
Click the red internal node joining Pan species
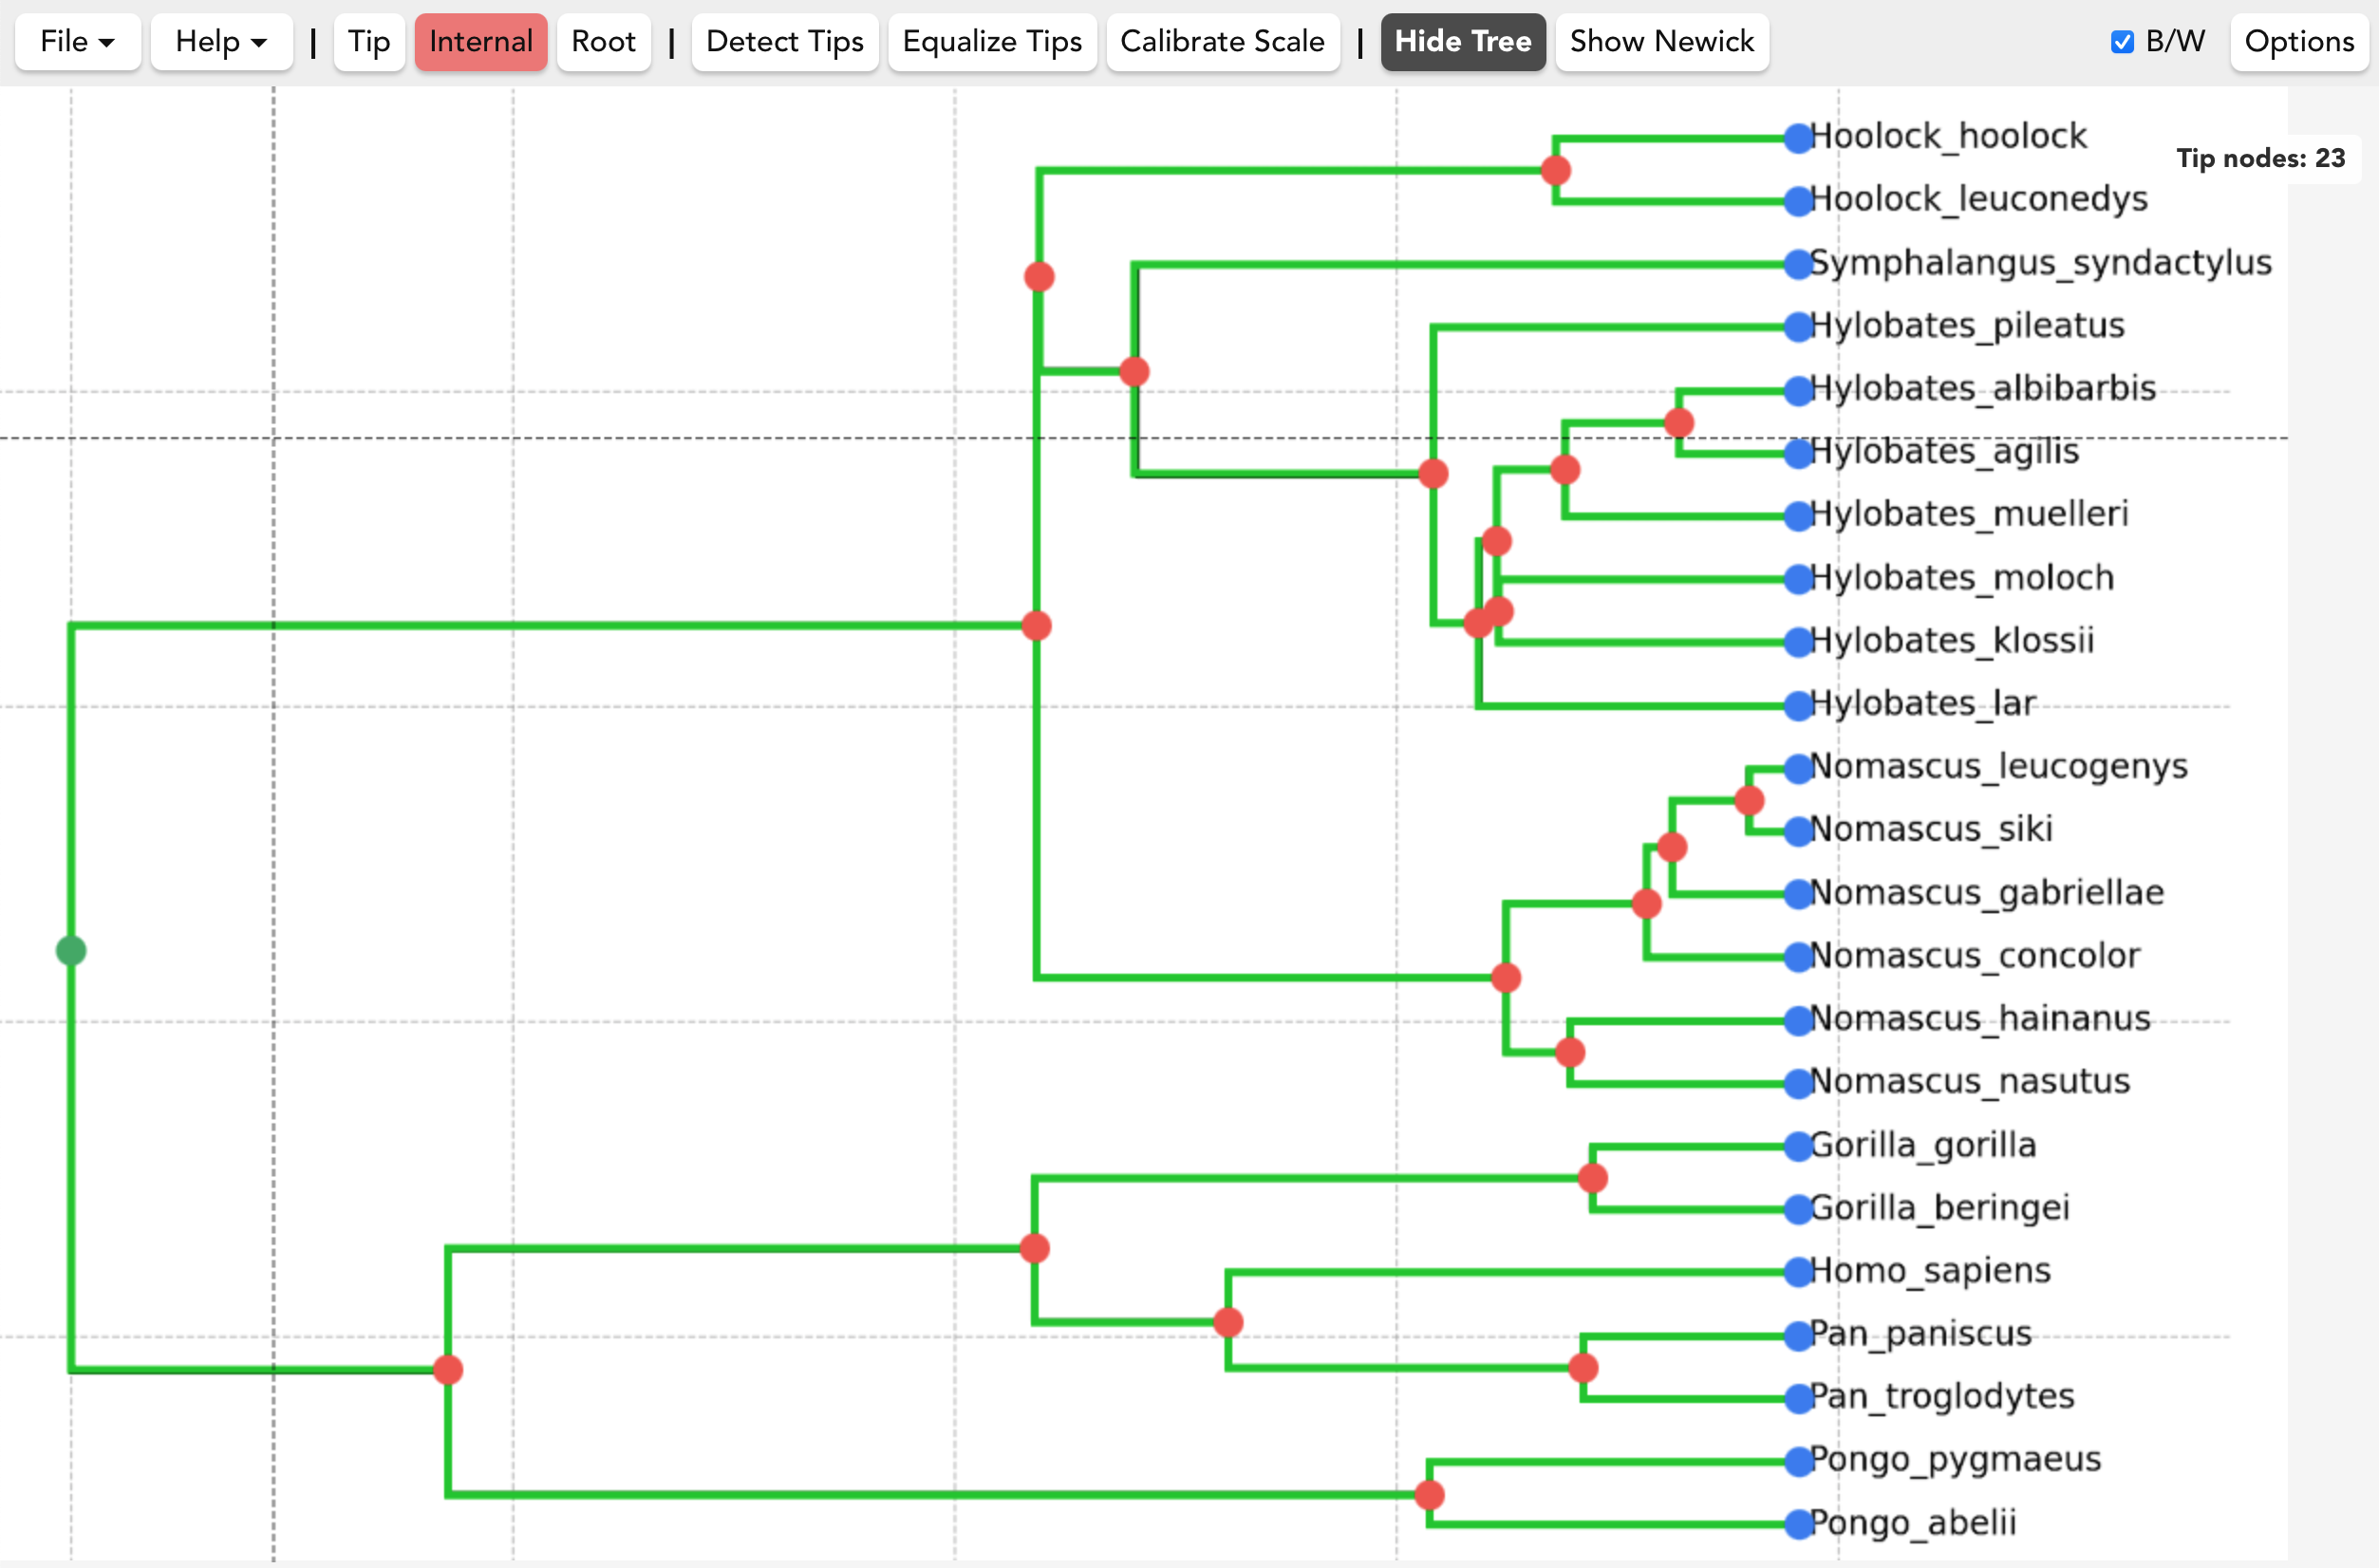pyautogui.click(x=1583, y=1367)
